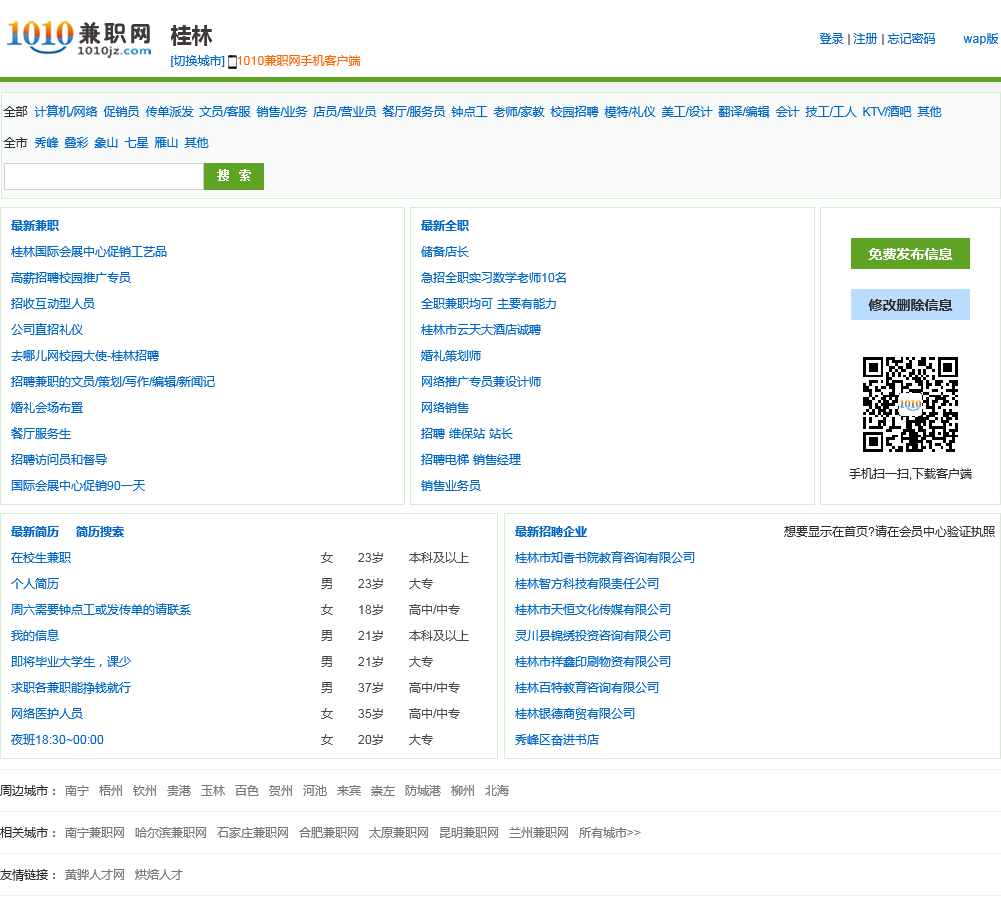
Task: Select 翻译/编辑 category
Action: point(744,112)
